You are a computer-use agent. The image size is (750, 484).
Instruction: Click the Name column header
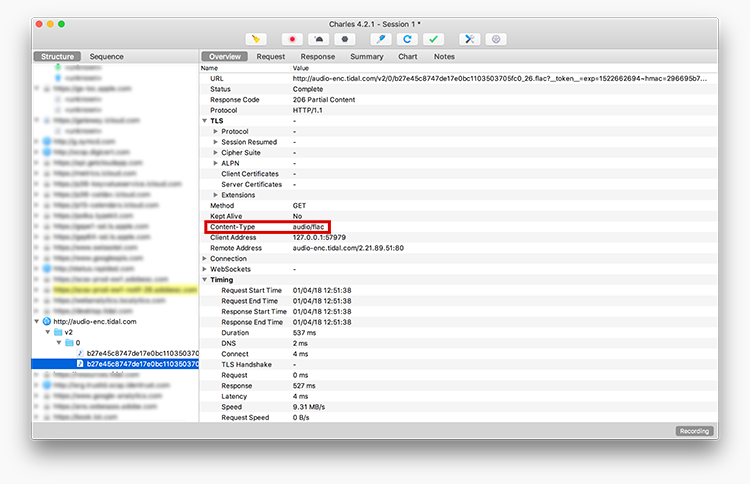(209, 68)
